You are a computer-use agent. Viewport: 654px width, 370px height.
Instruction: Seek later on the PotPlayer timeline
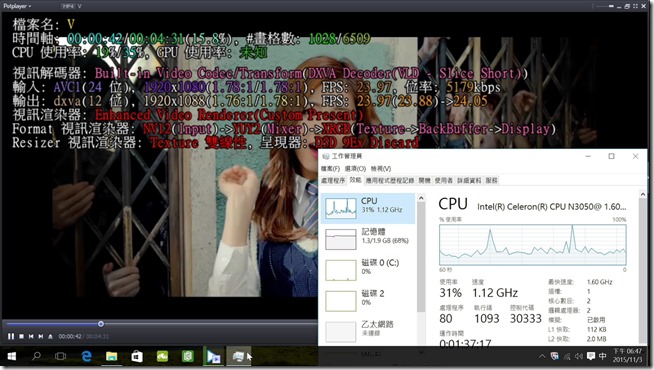pyautogui.click(x=211, y=324)
